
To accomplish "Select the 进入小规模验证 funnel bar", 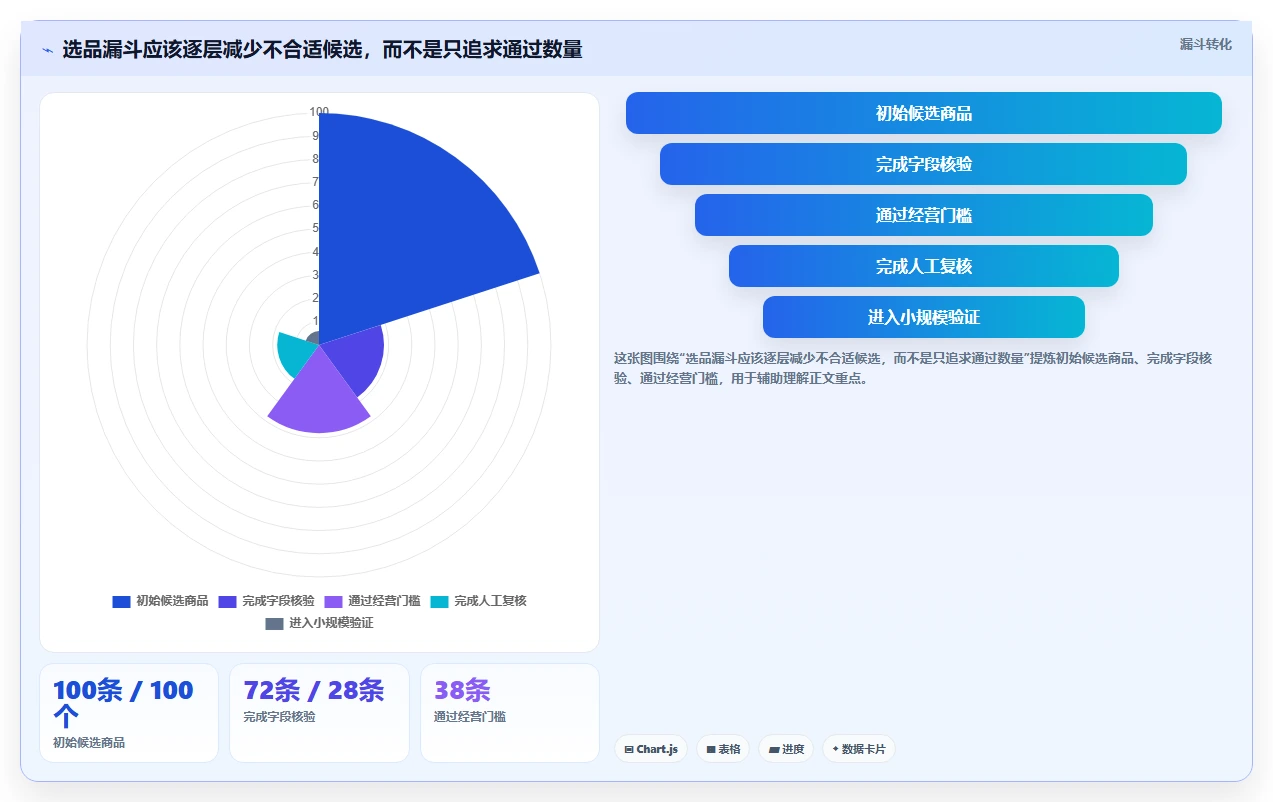I will click(x=923, y=317).
